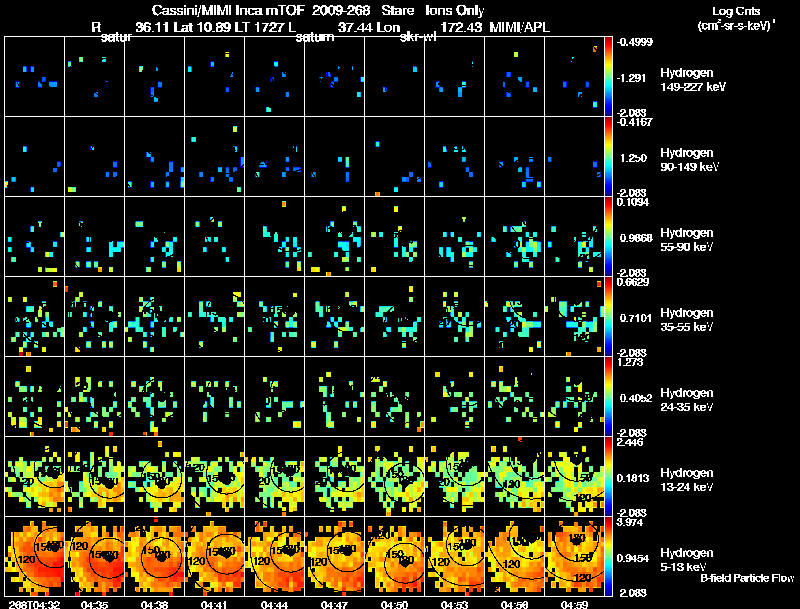This screenshot has width=800, height=609.
Task: Click the Hydrogen 5-13 keV row label
Action: click(x=687, y=560)
